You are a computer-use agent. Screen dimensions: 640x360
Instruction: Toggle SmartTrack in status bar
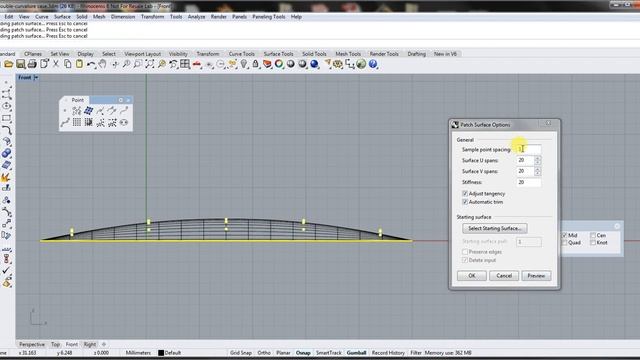328,353
